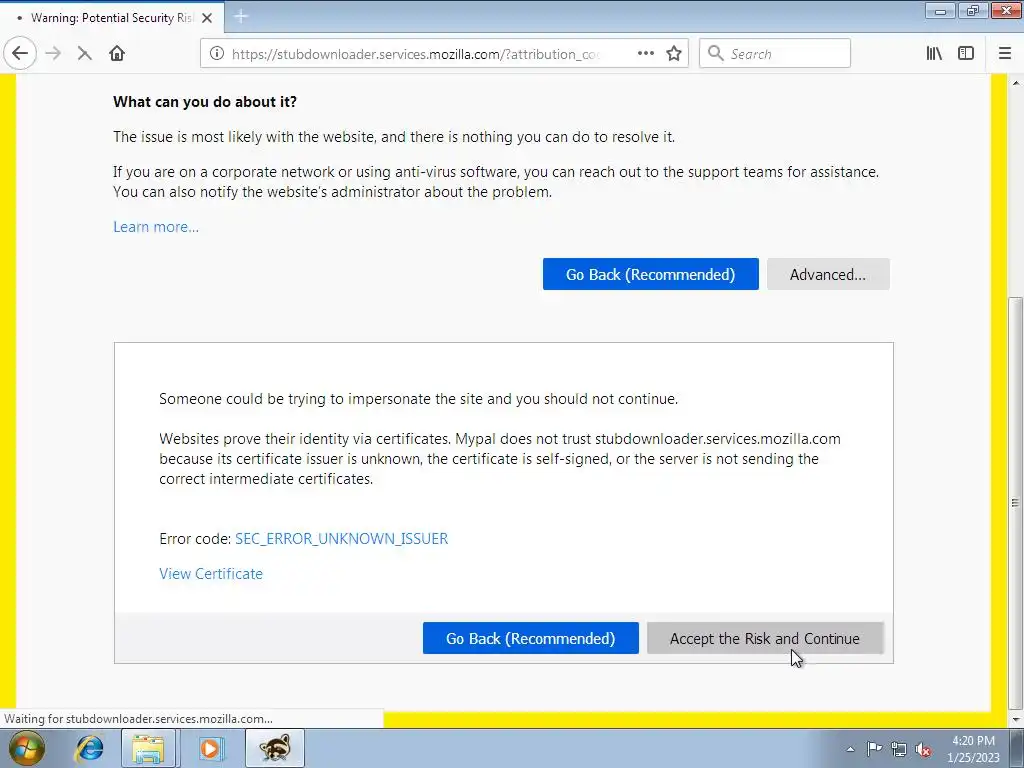This screenshot has width=1024, height=768.
Task: Select the Warning: Potential Security Risk tab
Action: (112, 18)
